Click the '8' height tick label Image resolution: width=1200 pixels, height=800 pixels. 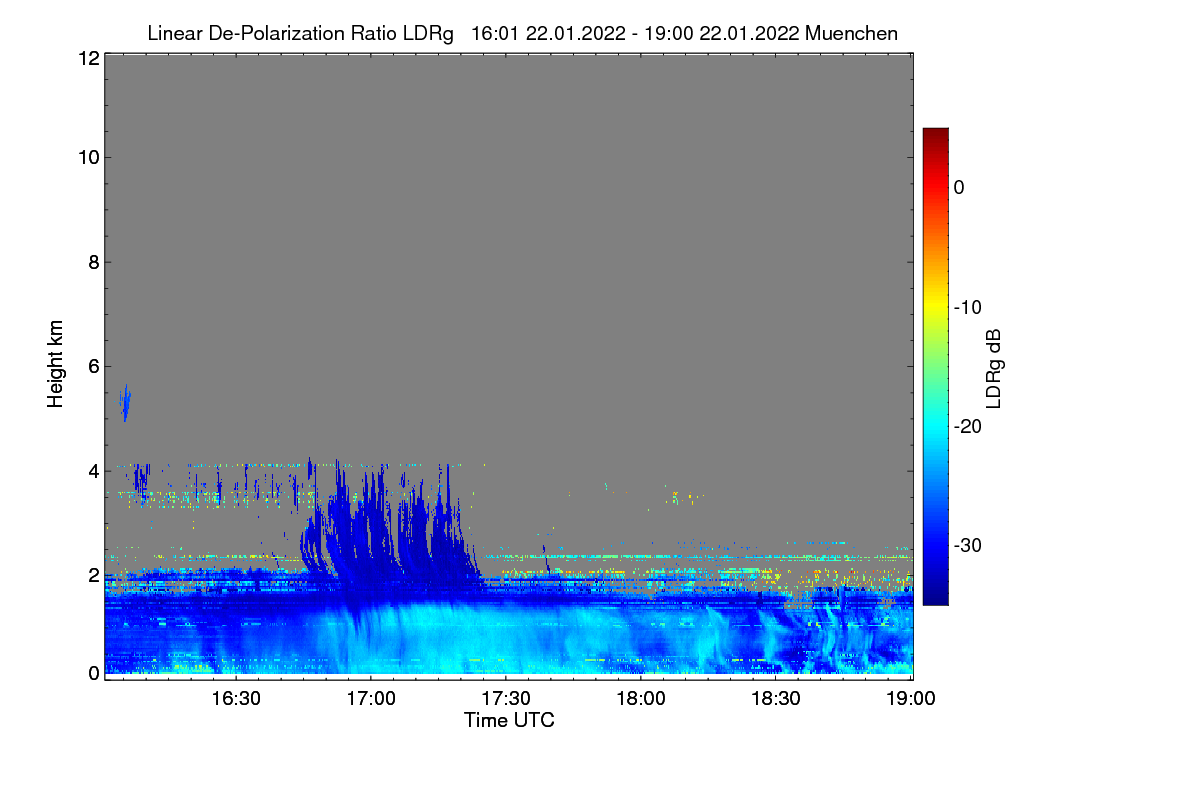(92, 263)
